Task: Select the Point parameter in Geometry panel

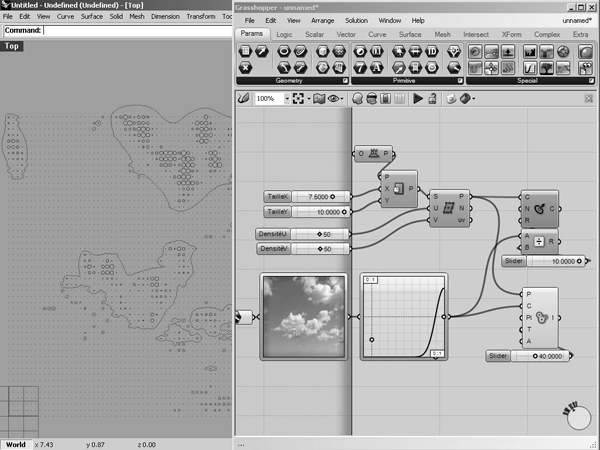Action: tap(245, 68)
